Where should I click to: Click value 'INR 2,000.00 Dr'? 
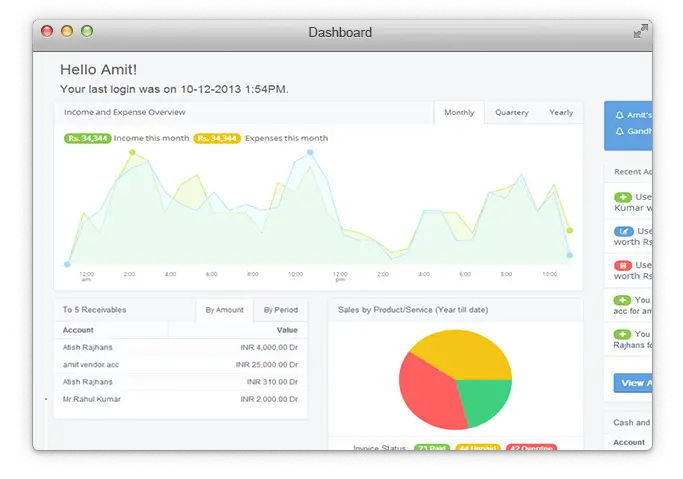tap(269, 399)
